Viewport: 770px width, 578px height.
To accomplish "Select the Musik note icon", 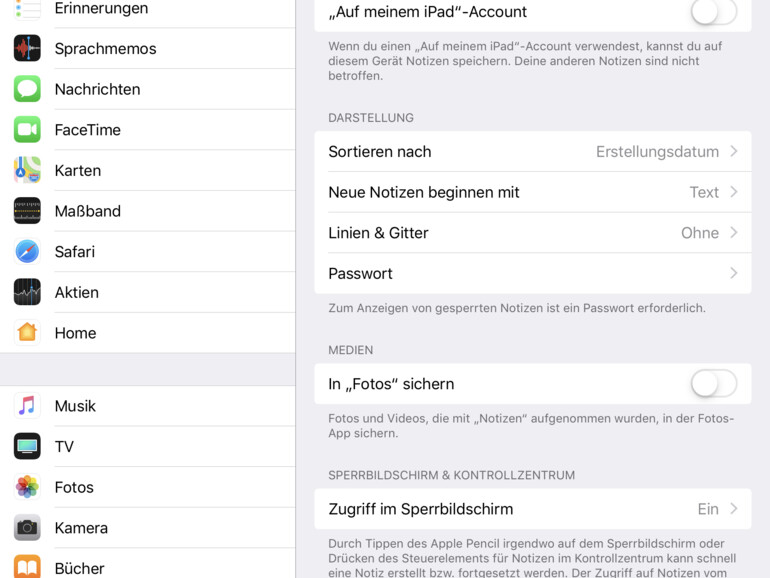I will tap(27, 406).
